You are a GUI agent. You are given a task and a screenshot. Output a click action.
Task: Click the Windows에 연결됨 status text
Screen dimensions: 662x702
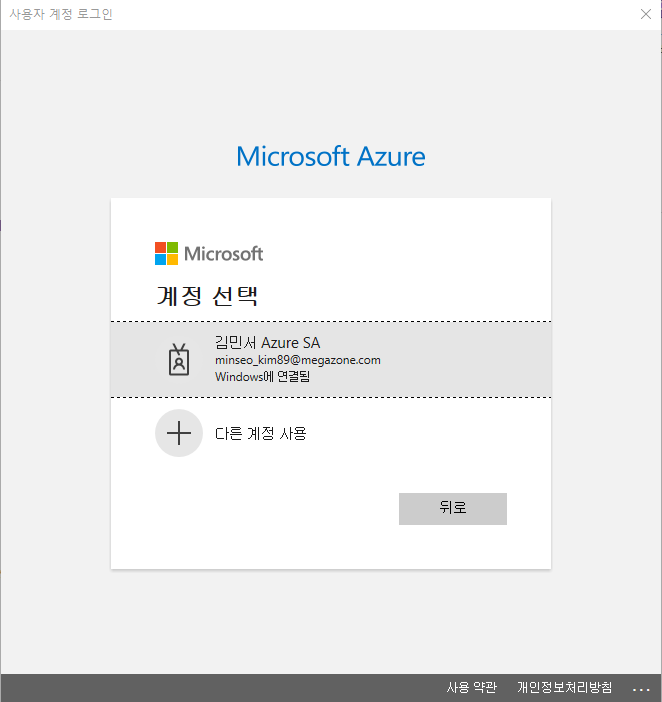point(262,377)
